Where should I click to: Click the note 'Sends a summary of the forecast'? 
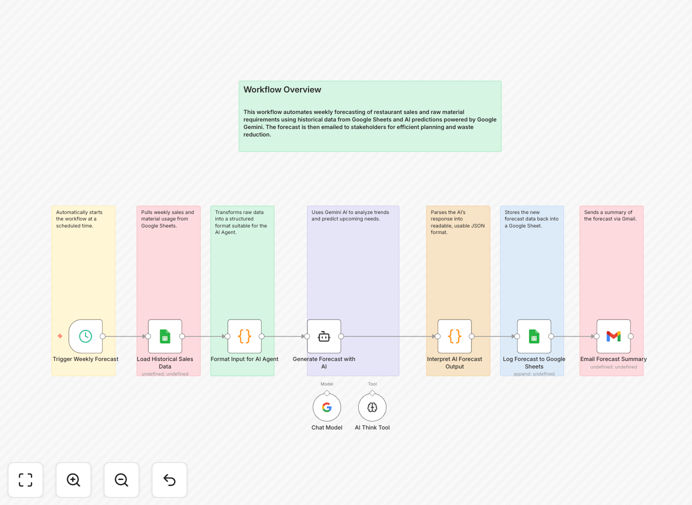(610, 215)
